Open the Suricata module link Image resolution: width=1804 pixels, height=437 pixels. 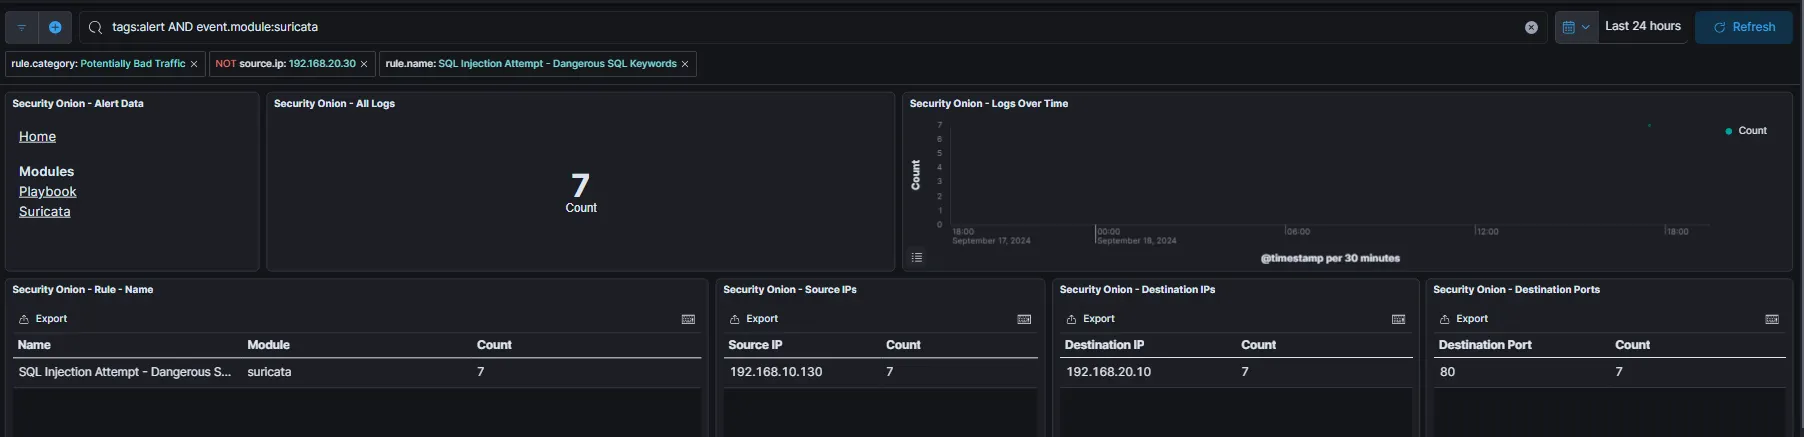[45, 212]
